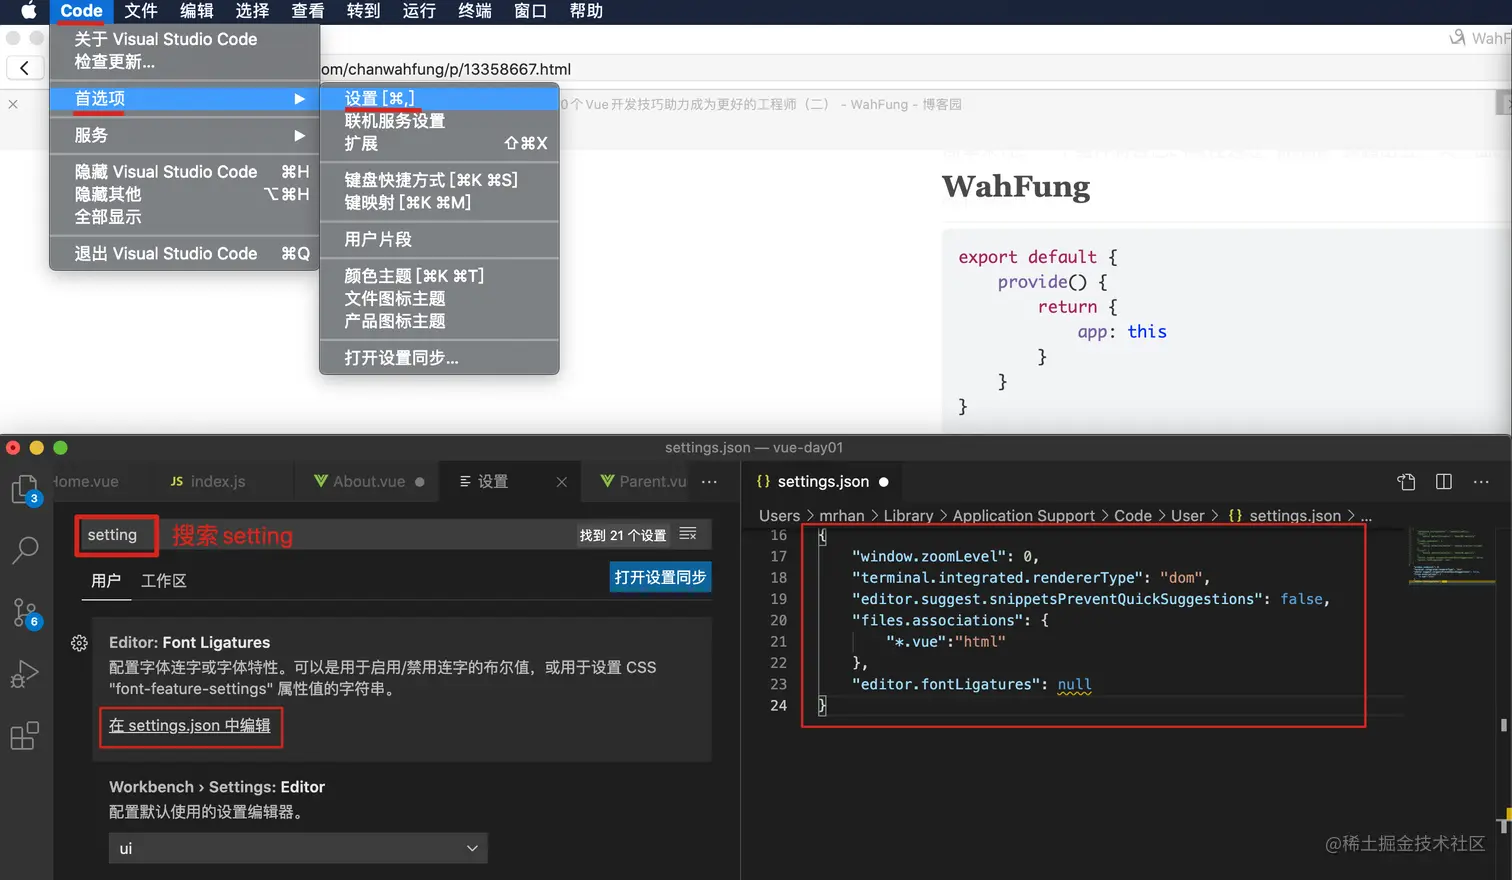Choose 颜色主题 submenu item
Viewport: 1512px width, 880px height.
tap(439, 276)
